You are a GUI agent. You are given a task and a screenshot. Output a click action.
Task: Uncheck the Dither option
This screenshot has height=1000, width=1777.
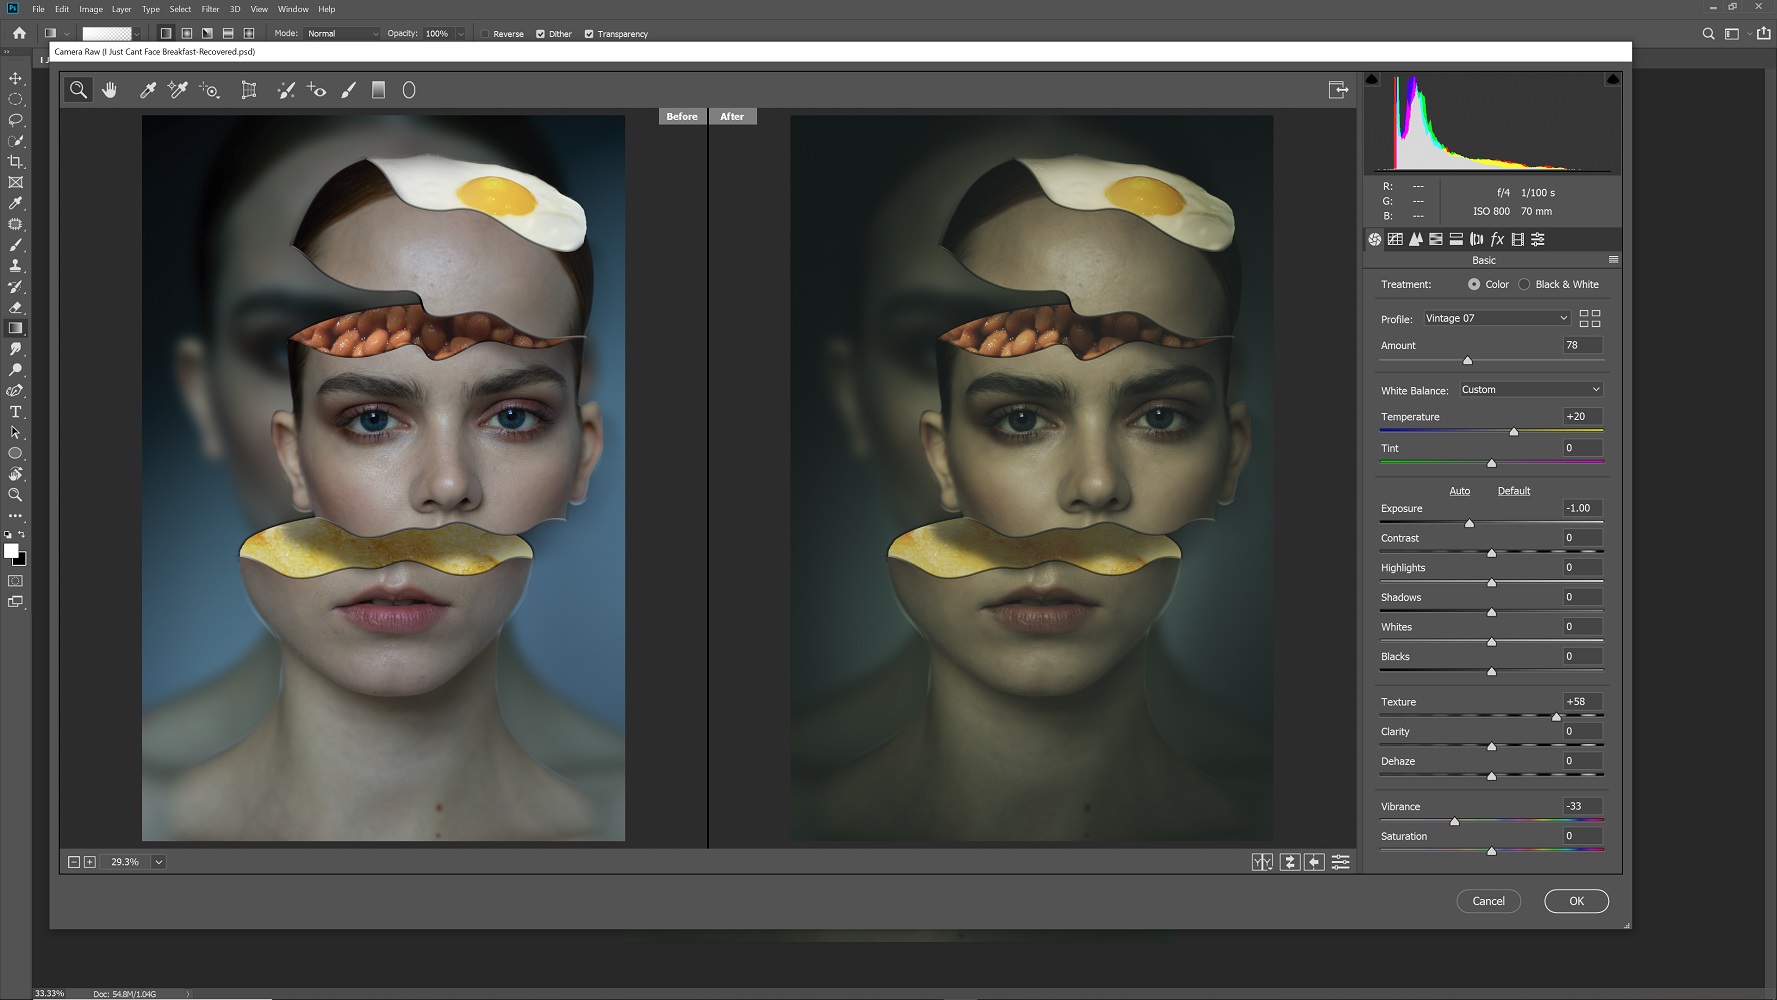tap(540, 34)
